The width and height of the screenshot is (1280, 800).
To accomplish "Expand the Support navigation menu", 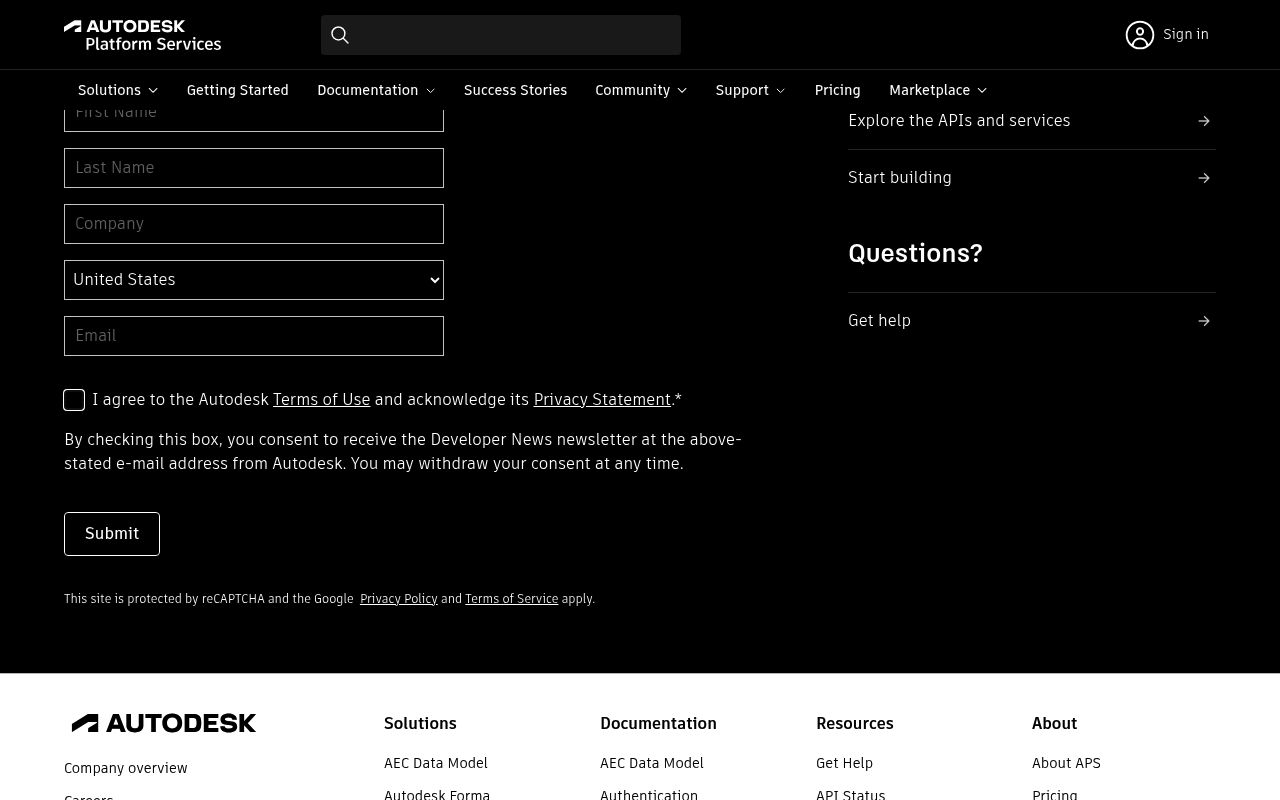I will point(750,90).
